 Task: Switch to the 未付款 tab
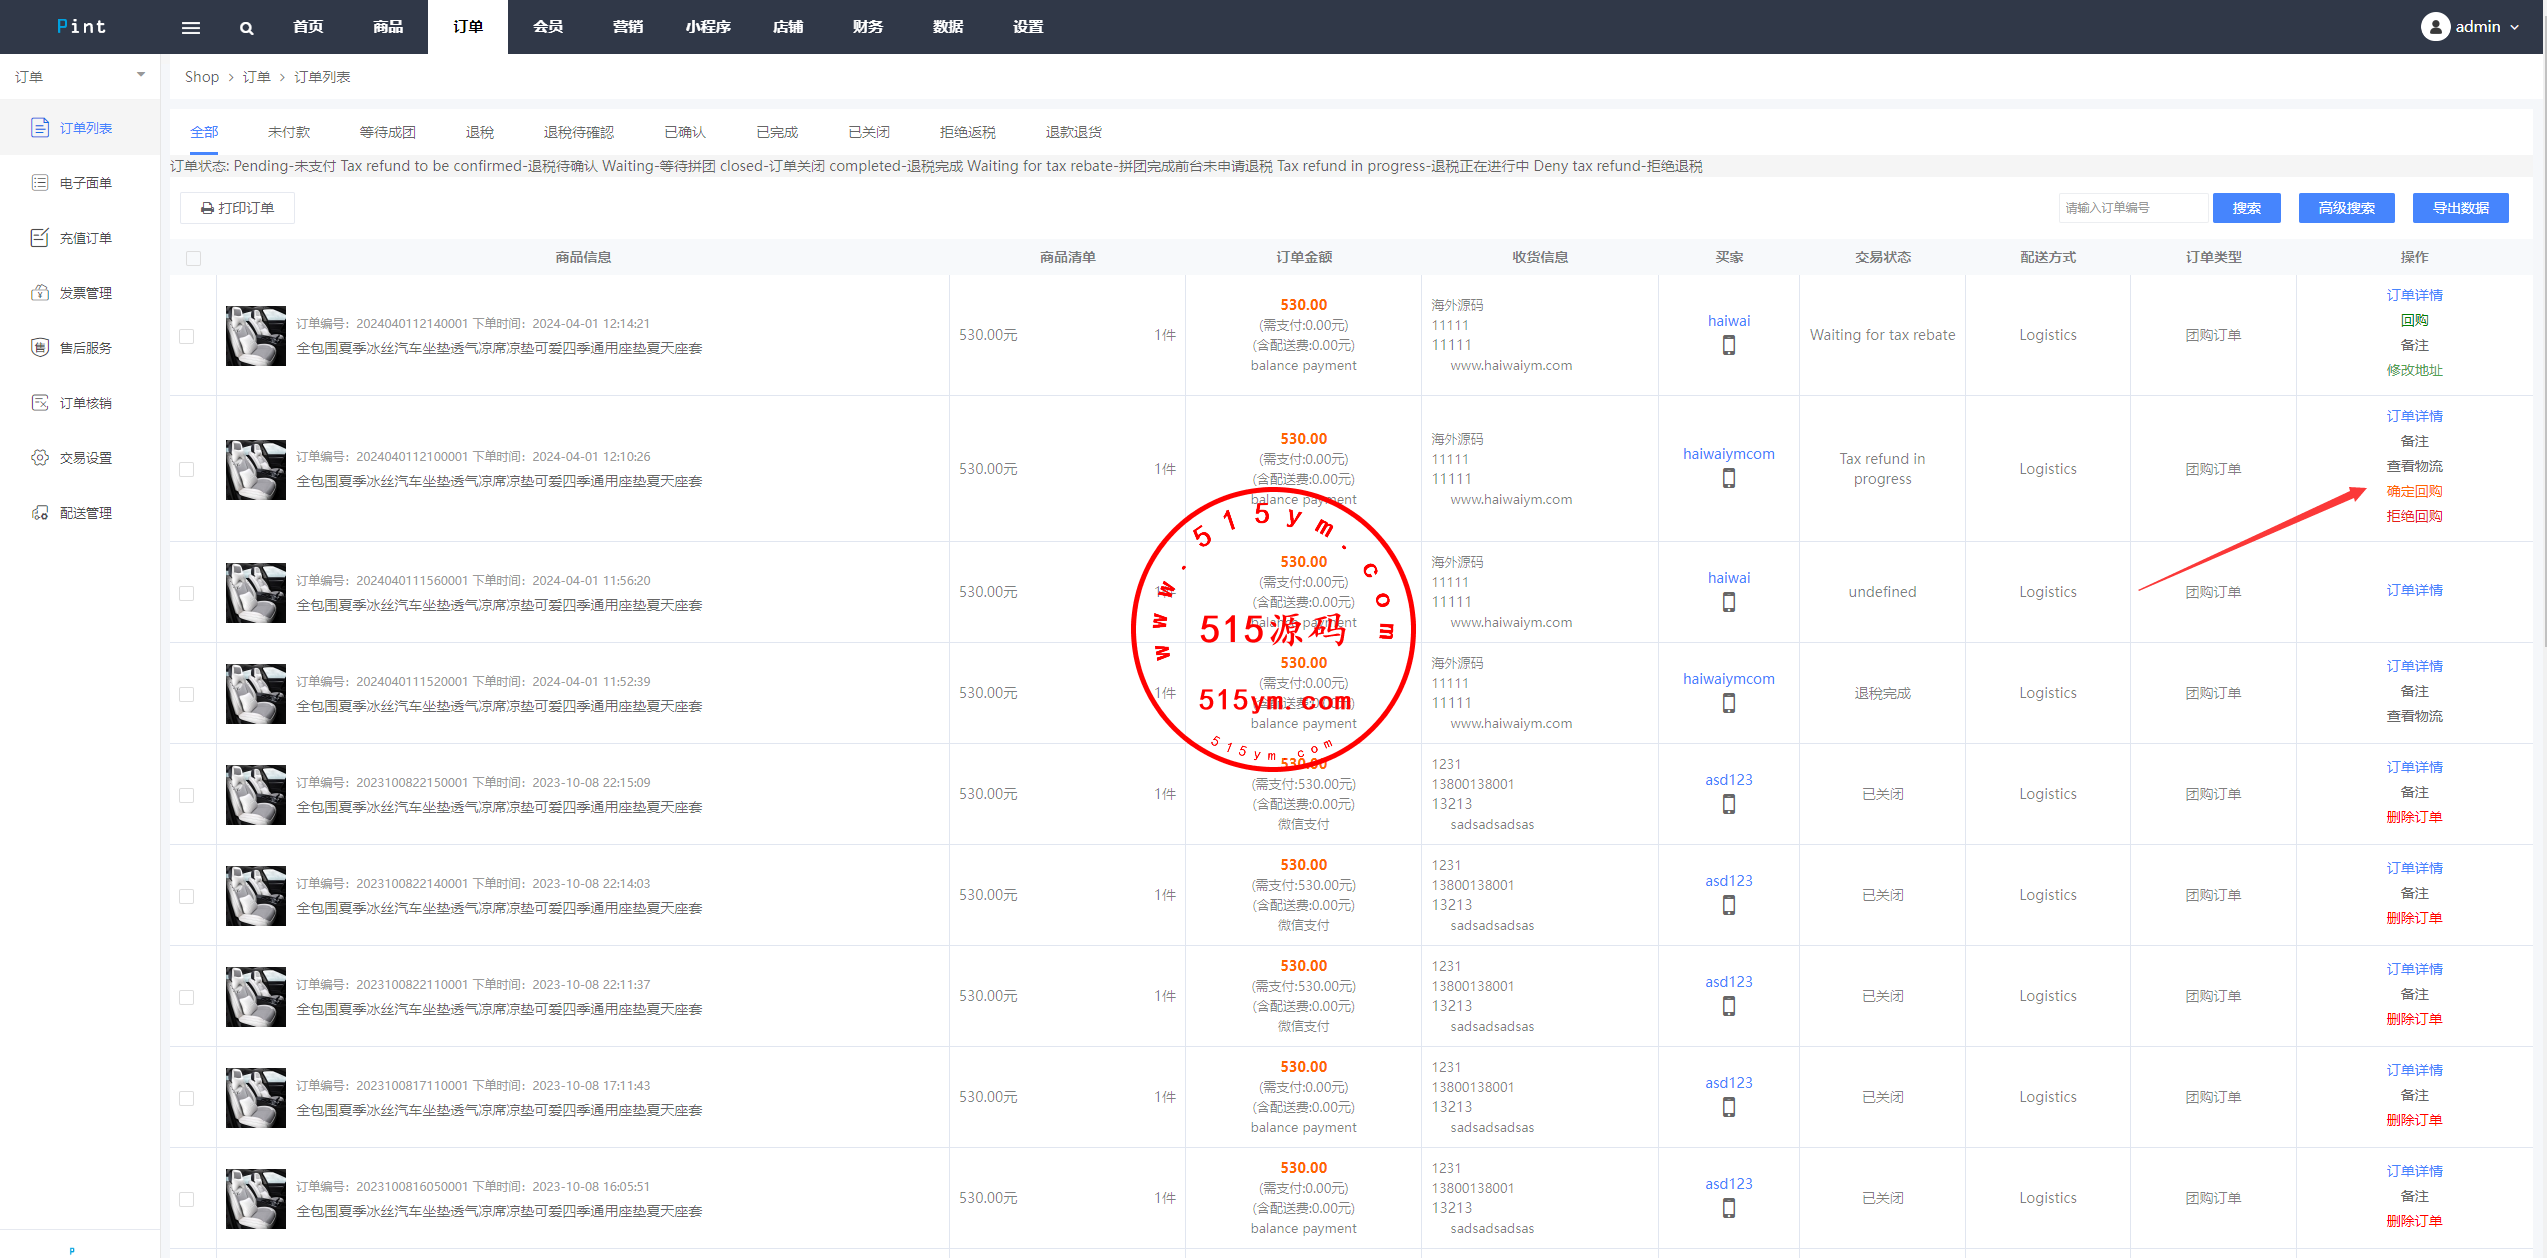point(289,132)
